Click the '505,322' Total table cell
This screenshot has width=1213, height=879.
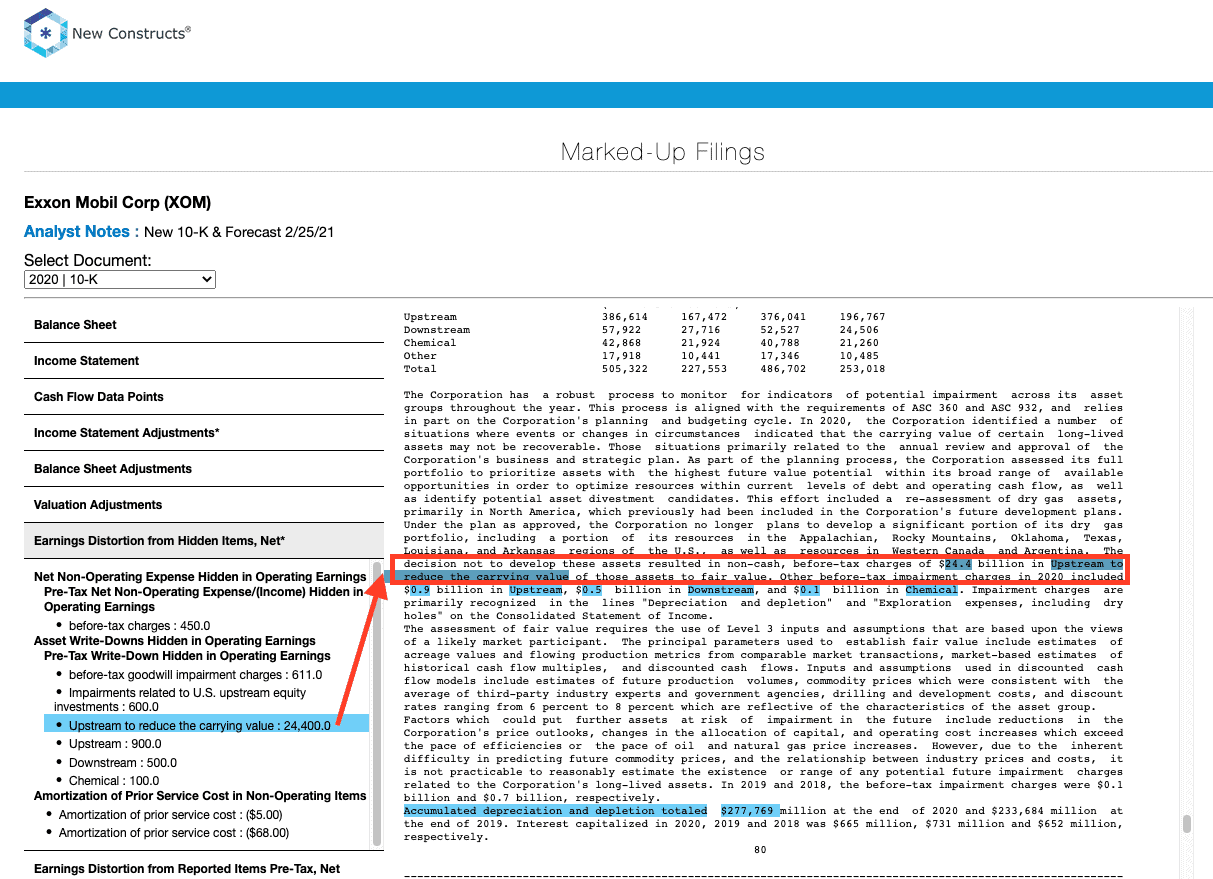pyautogui.click(x=625, y=369)
